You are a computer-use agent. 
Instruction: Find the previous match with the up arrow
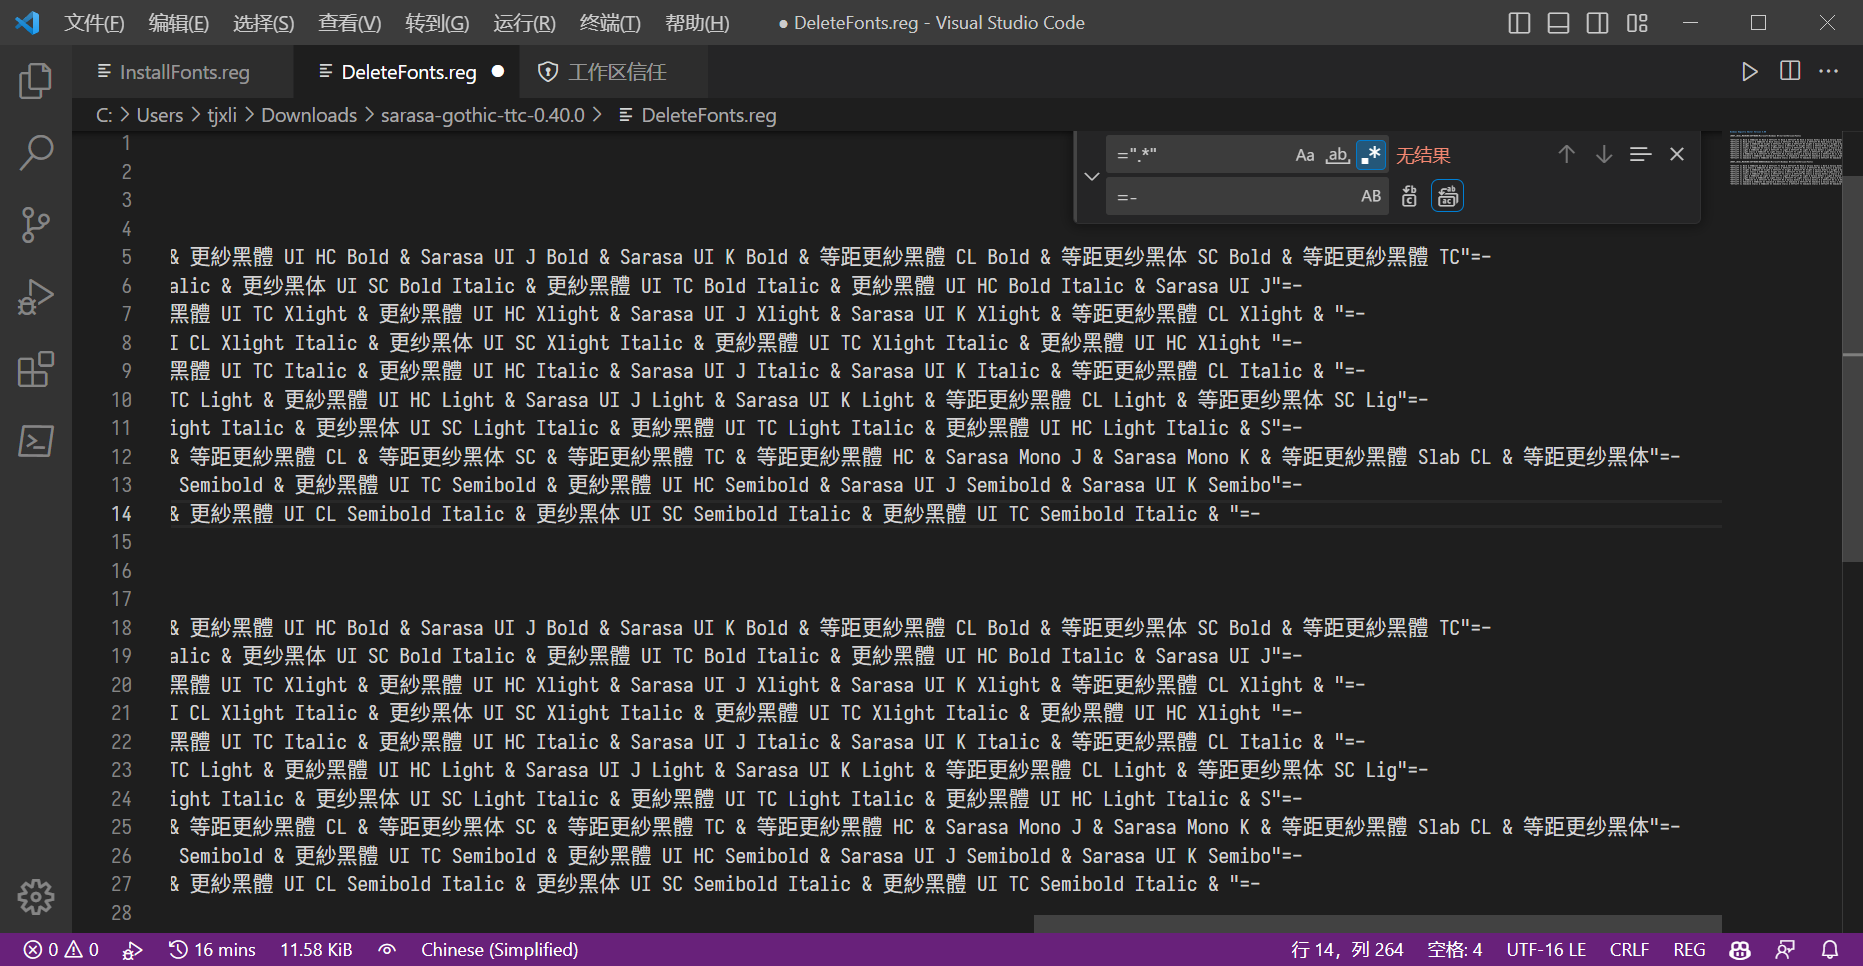1566,154
